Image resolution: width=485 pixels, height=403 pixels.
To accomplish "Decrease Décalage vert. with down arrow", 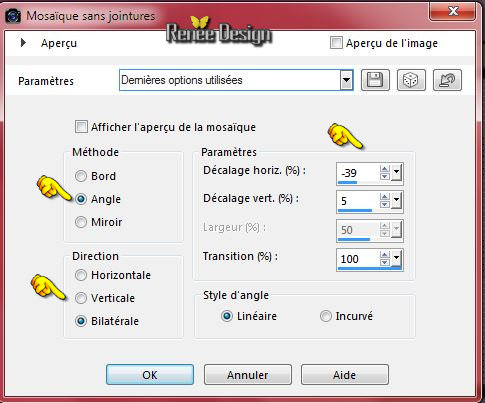I will pos(385,205).
